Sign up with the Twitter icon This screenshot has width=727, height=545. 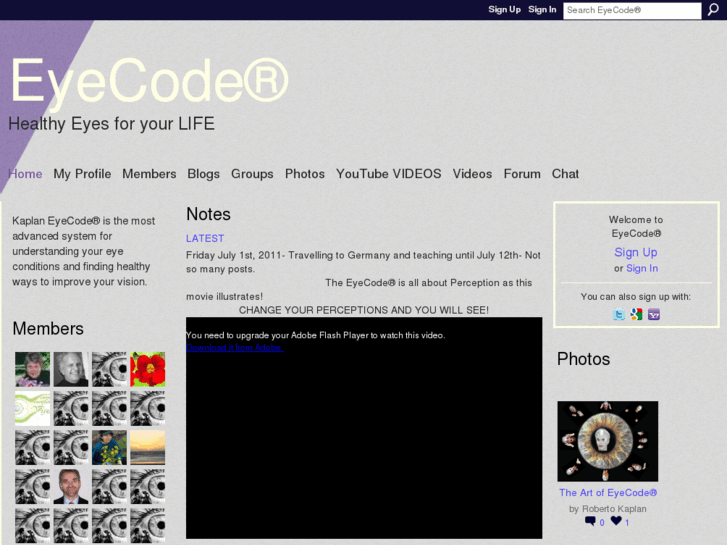[x=619, y=315]
